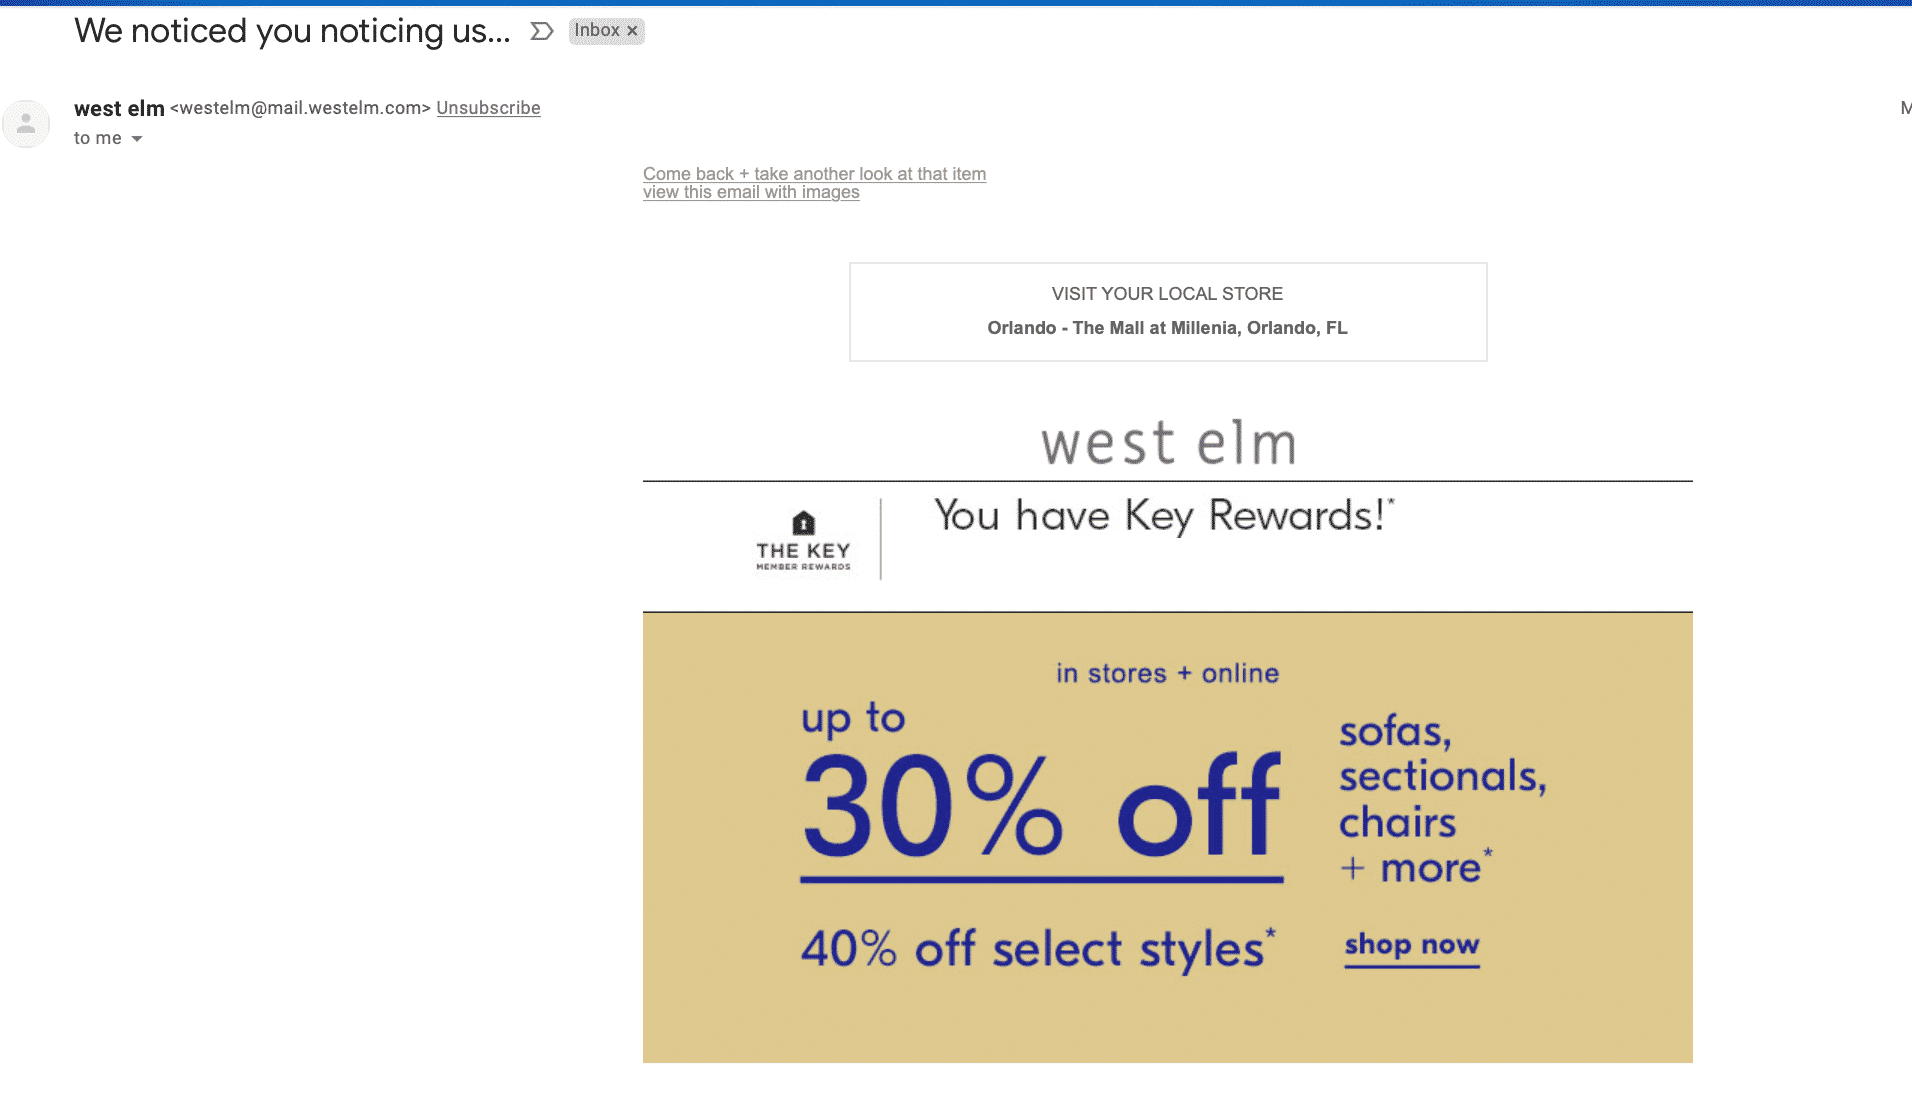Screen dimensions: 1912x1096
Task: Click the email subject 'We noticed you noticing us...'
Action: pyautogui.click(x=292, y=32)
